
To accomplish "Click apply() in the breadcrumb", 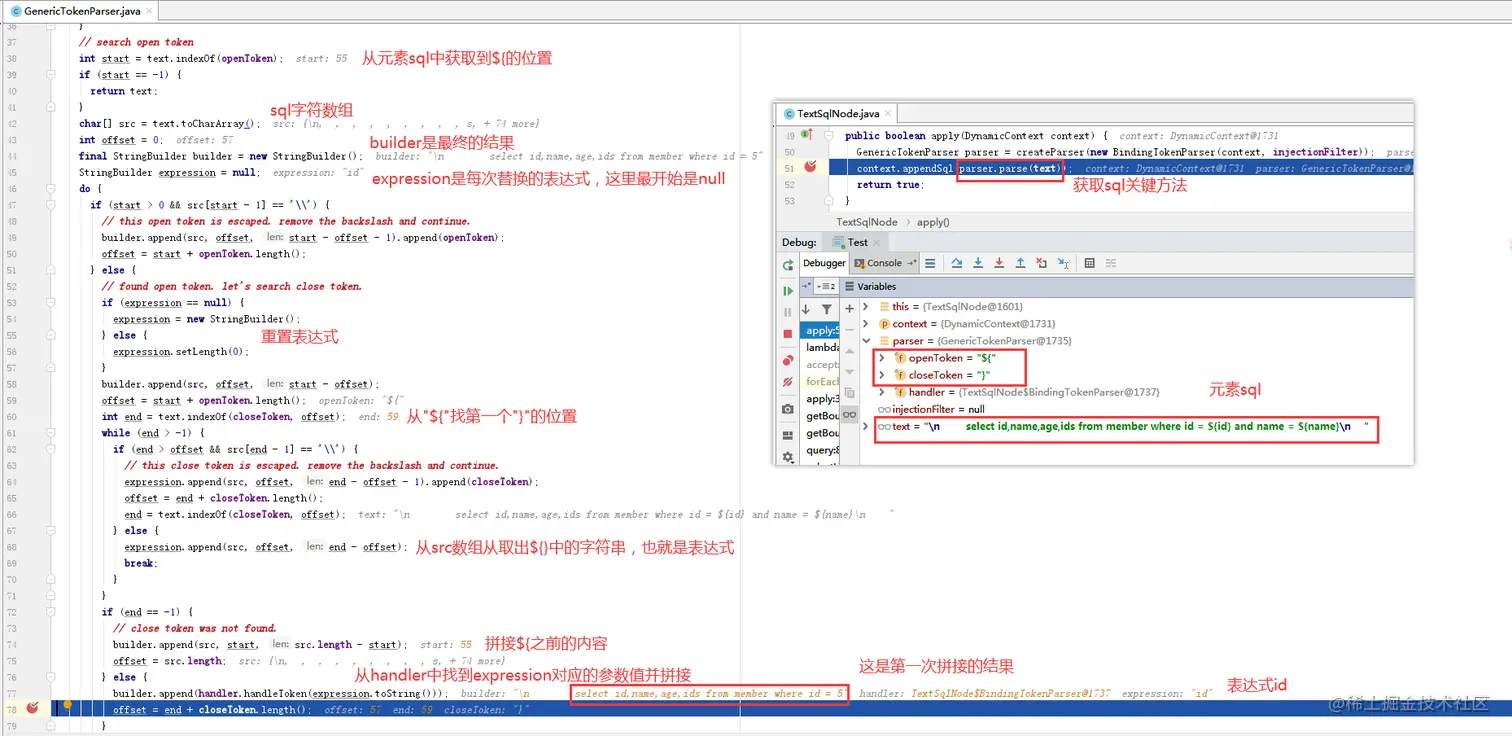I will [933, 222].
